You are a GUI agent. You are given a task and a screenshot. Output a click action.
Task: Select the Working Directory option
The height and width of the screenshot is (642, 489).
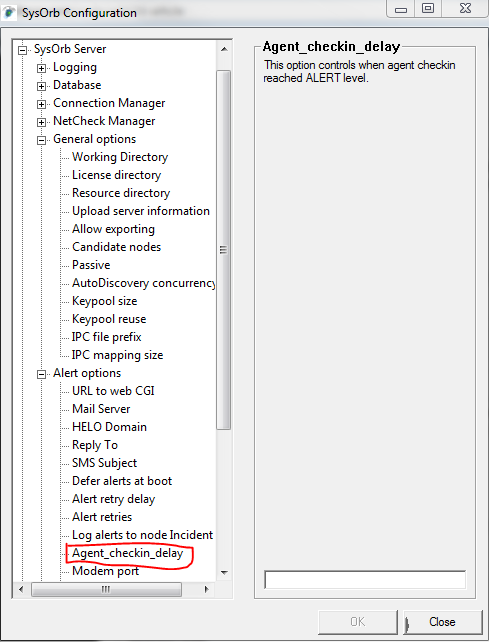pos(120,157)
